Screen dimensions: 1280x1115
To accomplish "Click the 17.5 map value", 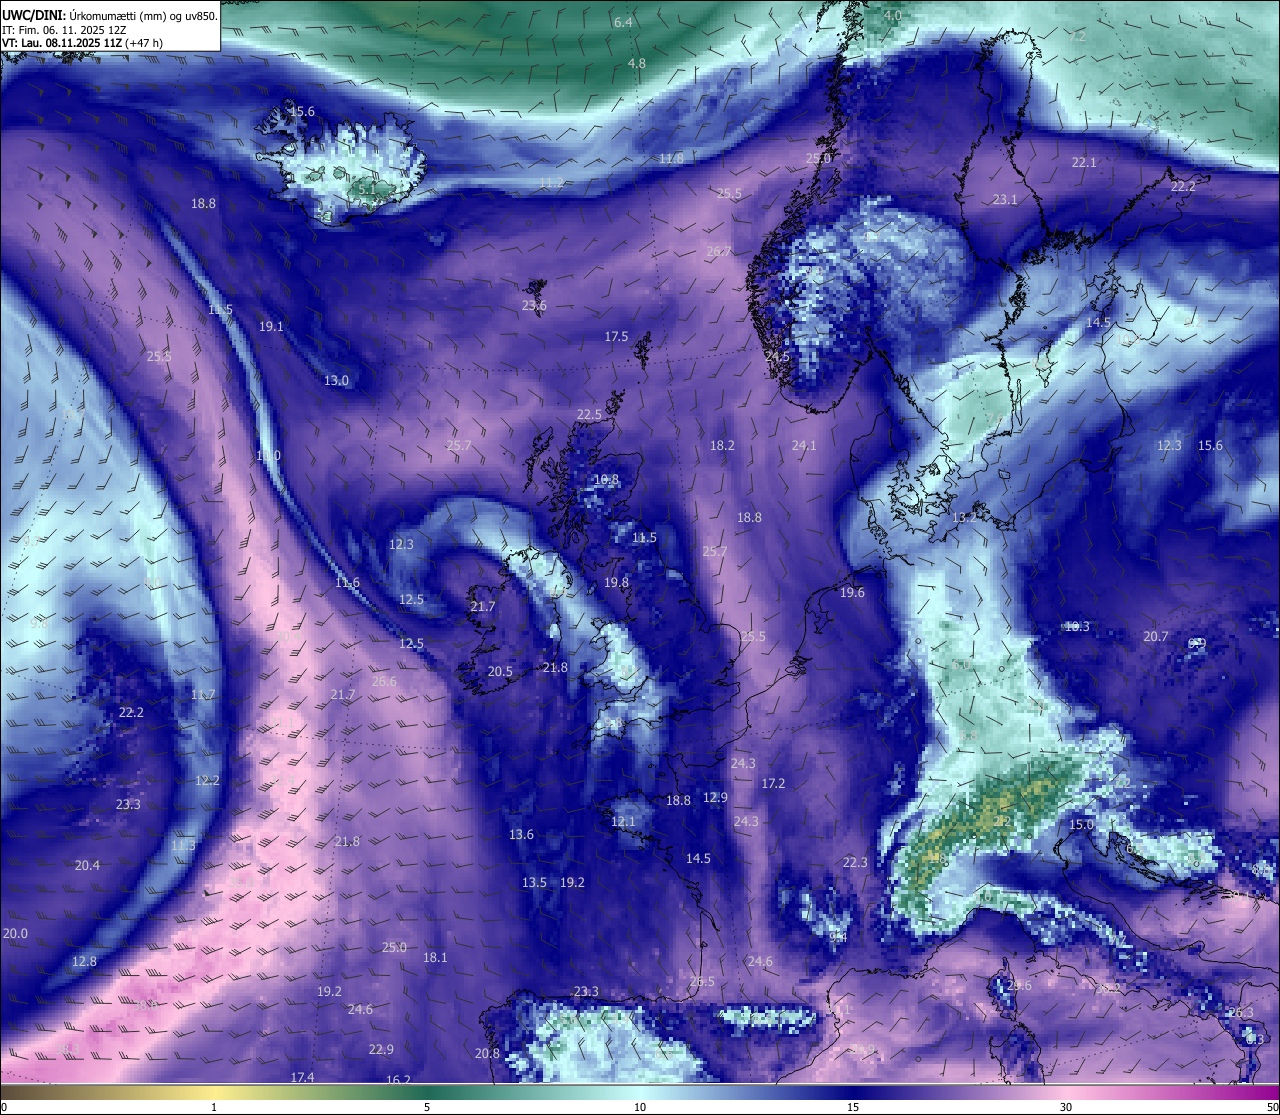I will 616,337.
